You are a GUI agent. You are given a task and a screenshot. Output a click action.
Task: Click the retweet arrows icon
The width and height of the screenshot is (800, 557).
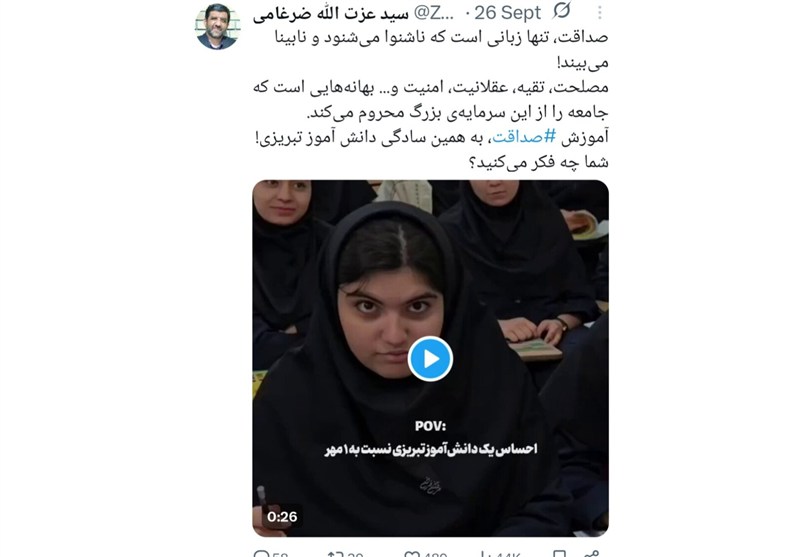pos(335,554)
